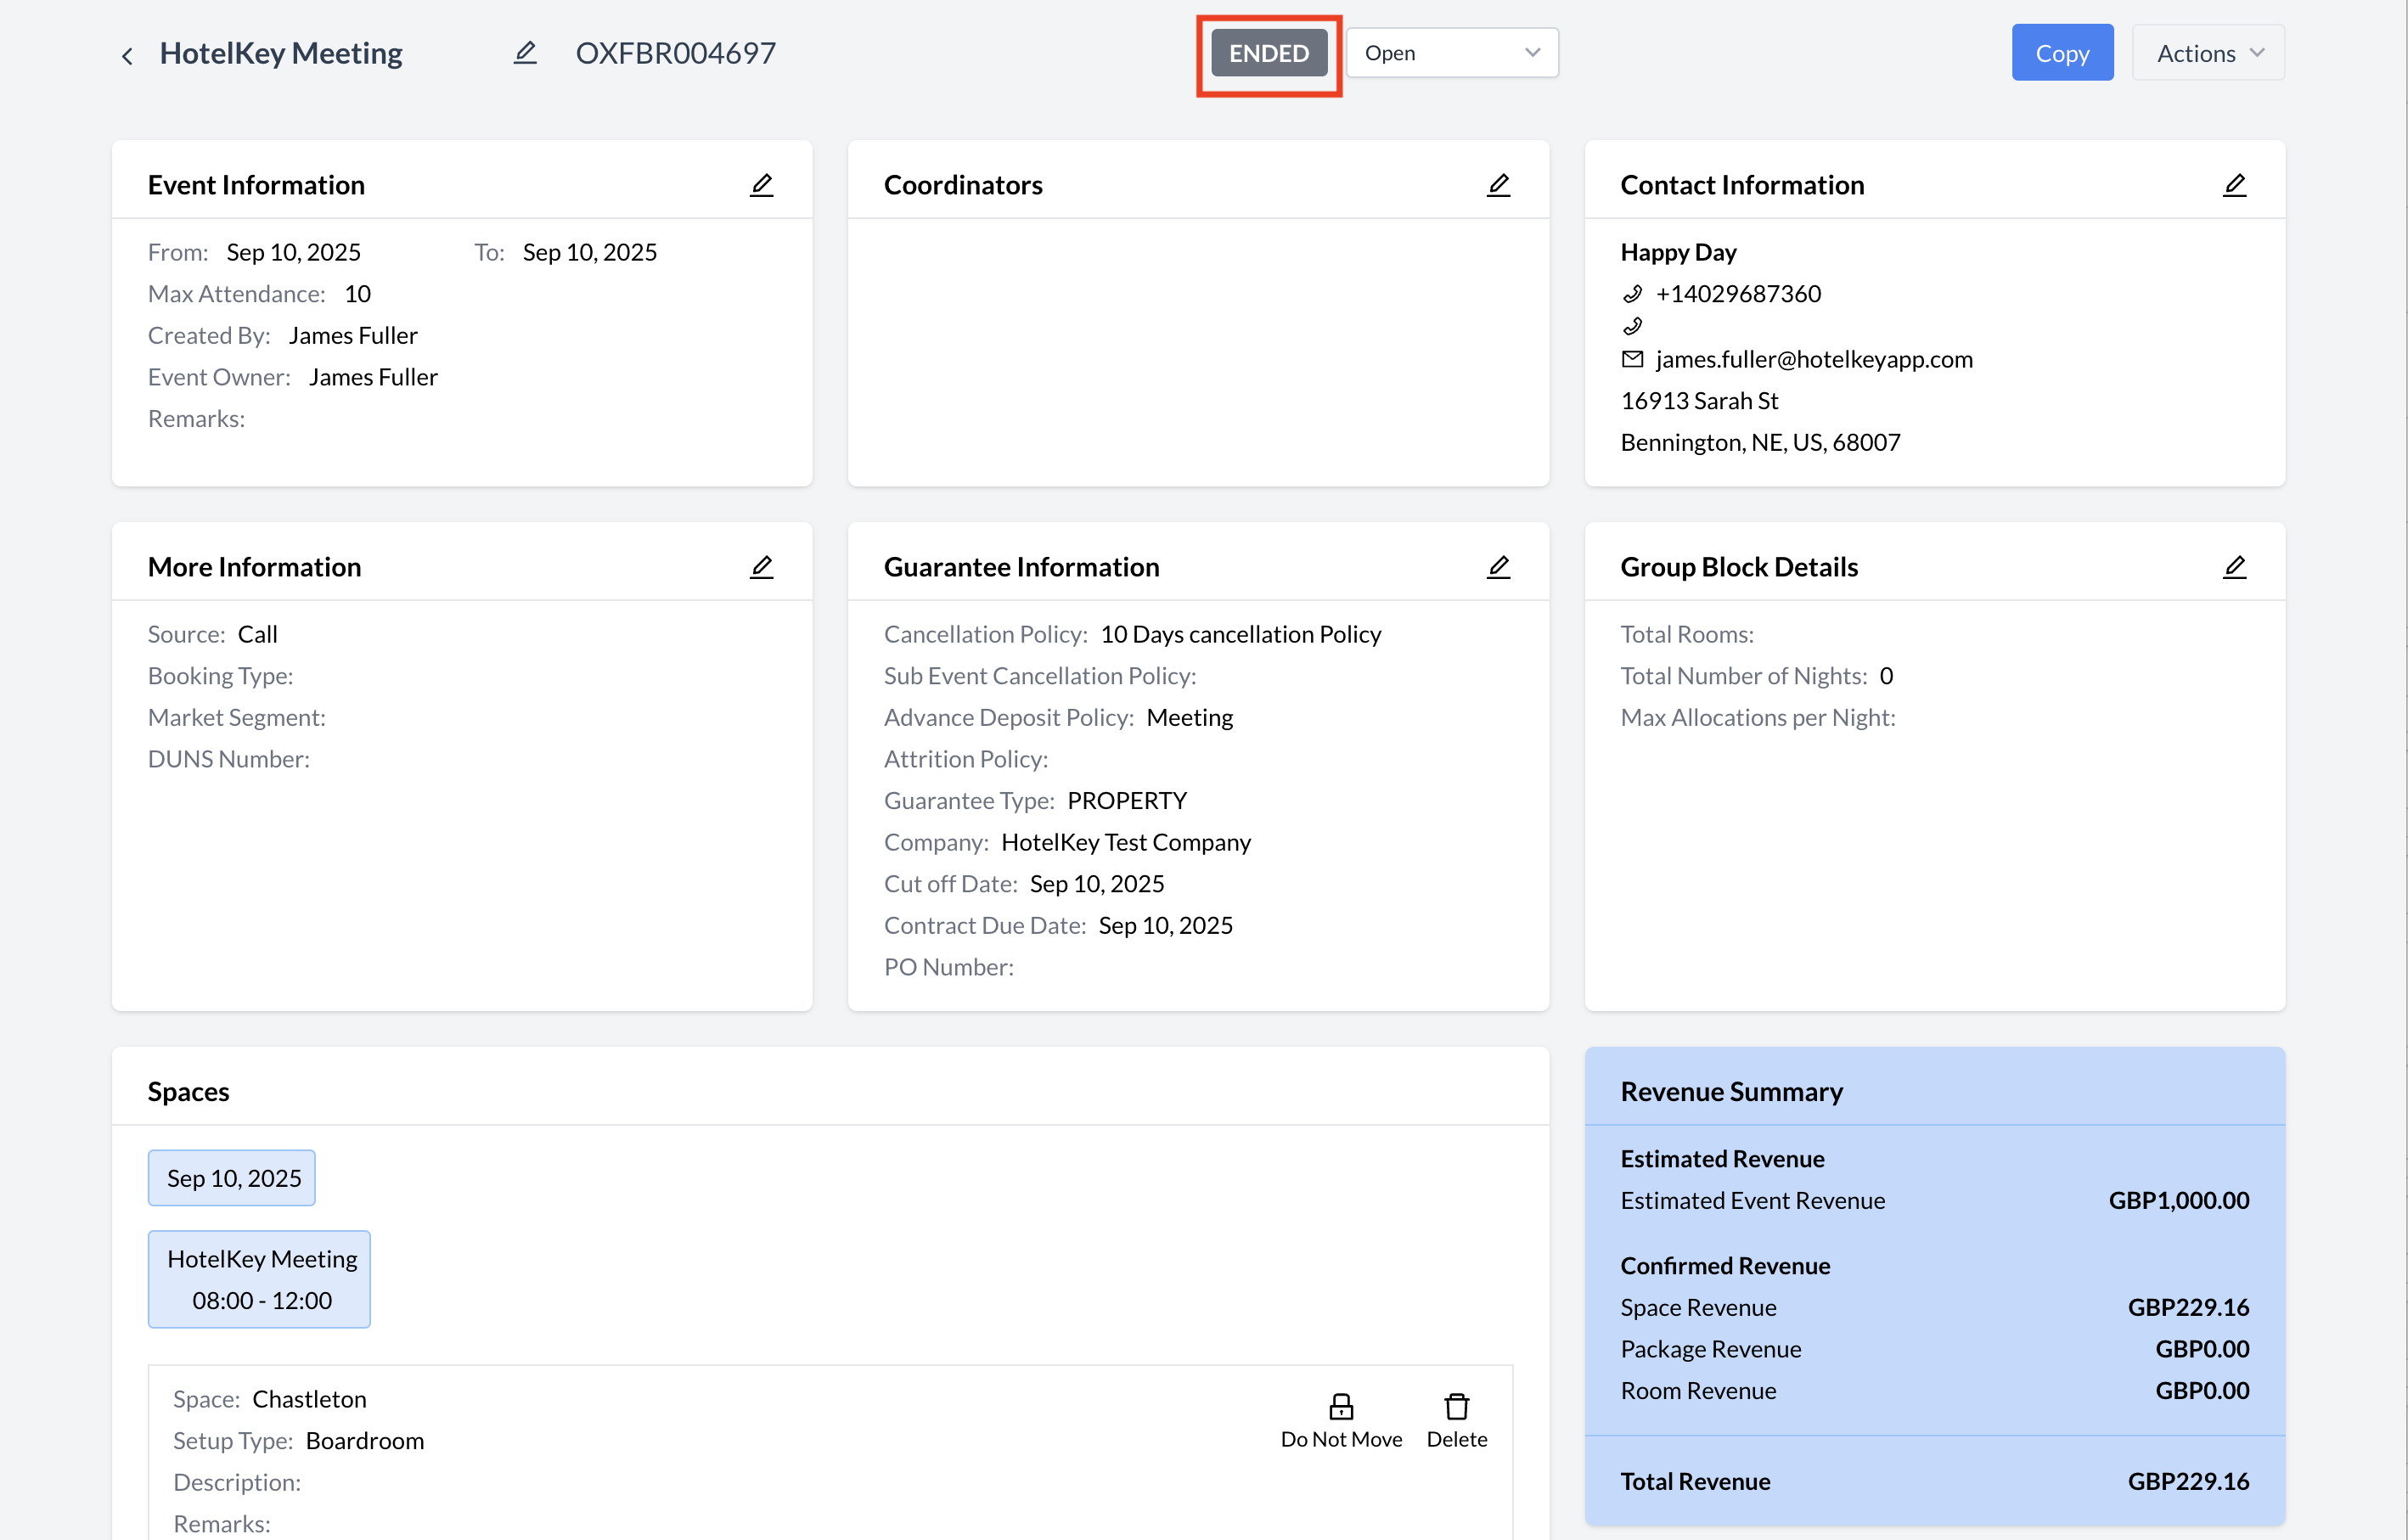The width and height of the screenshot is (2408, 1540).
Task: Click the blue Copy button
Action: click(x=2061, y=53)
